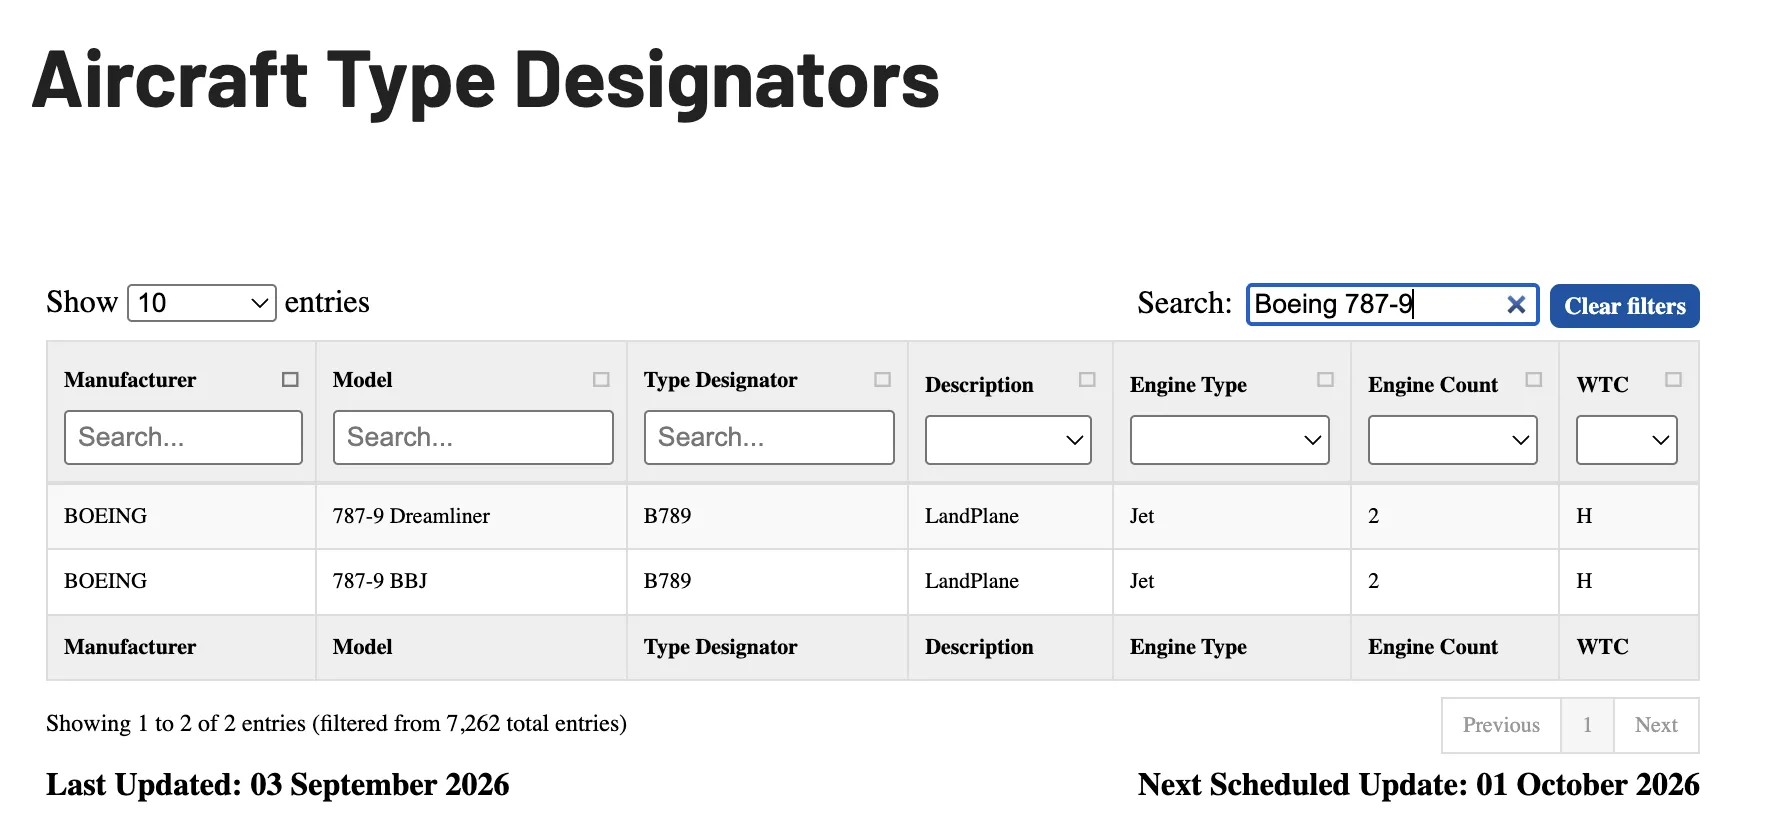Viewport: 1788px width, 836px height.
Task: Toggle the Model column sort checkbox
Action: coord(601,380)
